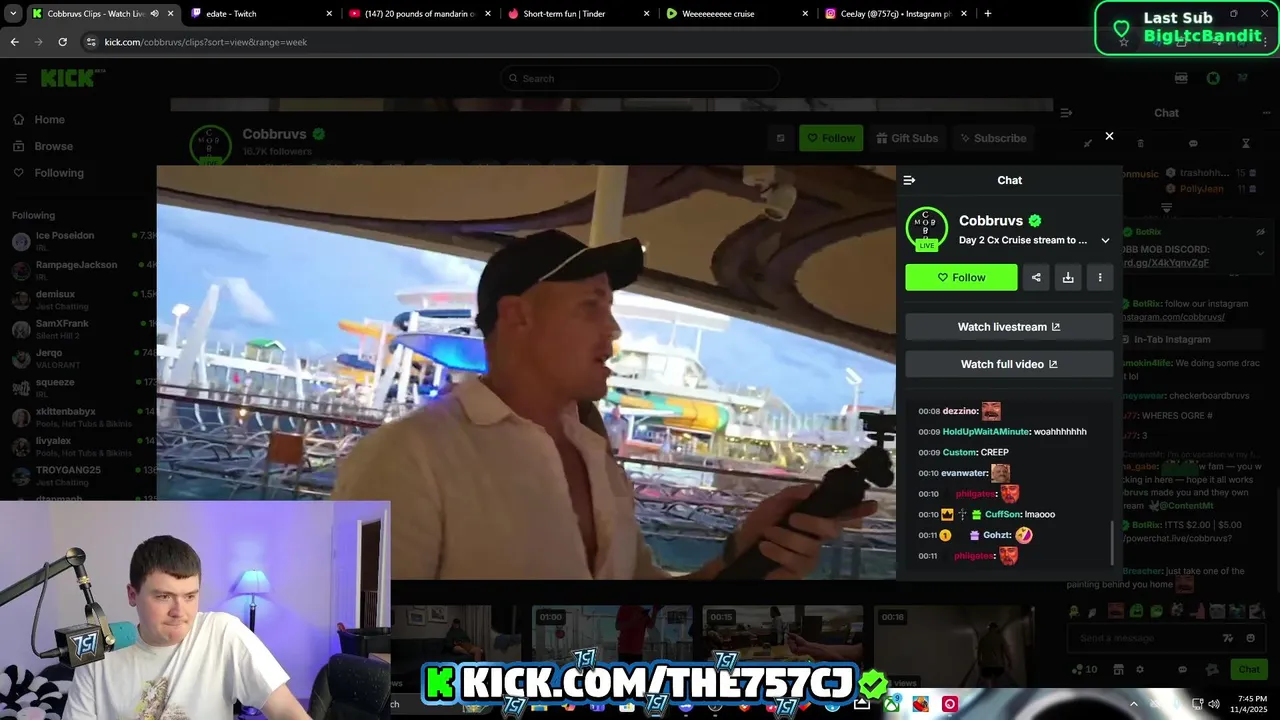Go back in browser history
Image resolution: width=1280 pixels, height=720 pixels.
point(14,42)
